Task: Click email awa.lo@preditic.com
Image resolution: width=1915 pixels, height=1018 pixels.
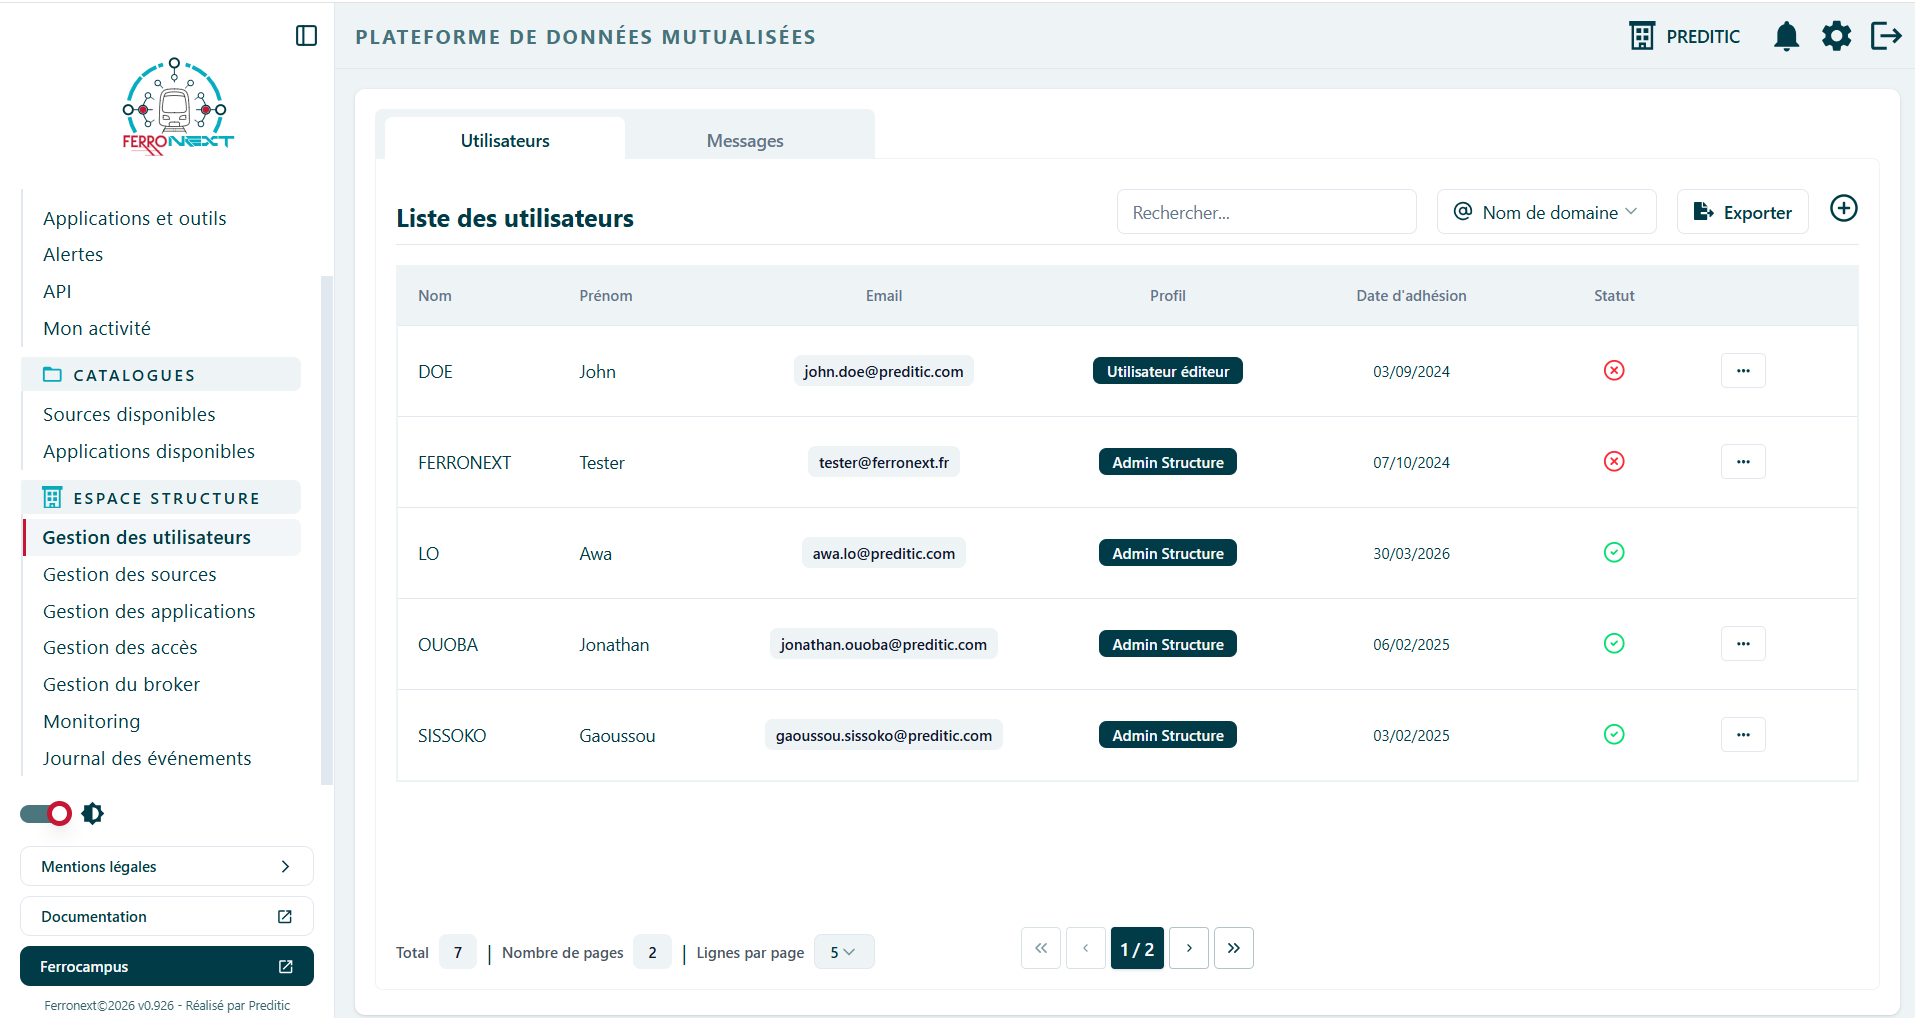Action: [x=884, y=553]
